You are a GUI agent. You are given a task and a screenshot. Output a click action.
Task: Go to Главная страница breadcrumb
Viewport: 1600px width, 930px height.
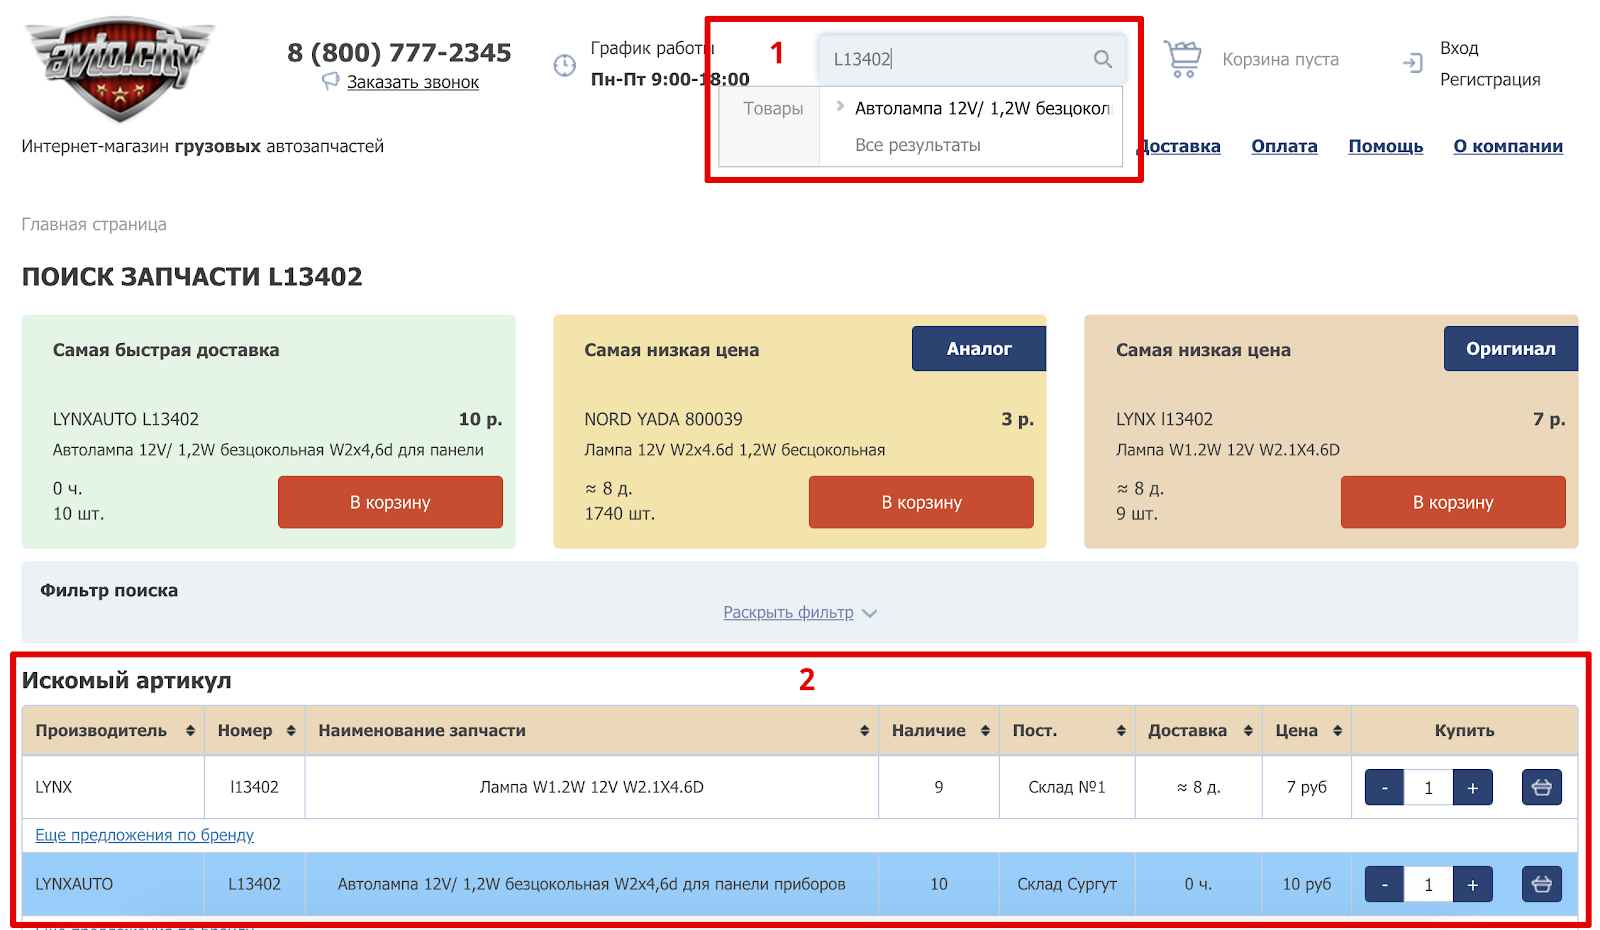point(94,224)
